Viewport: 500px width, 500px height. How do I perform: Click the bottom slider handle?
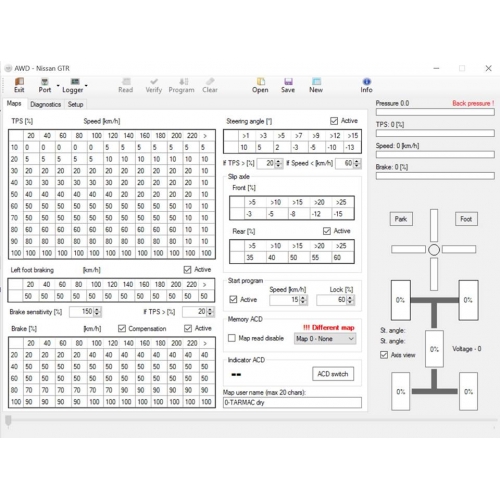(8, 420)
